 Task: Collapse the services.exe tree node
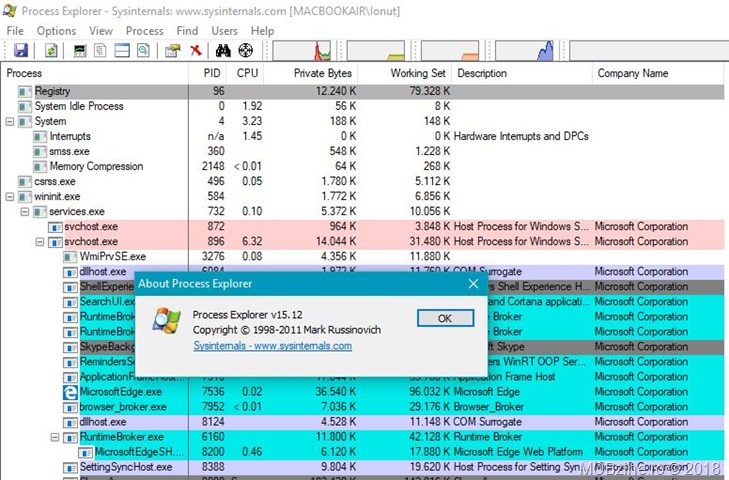[x=25, y=212]
